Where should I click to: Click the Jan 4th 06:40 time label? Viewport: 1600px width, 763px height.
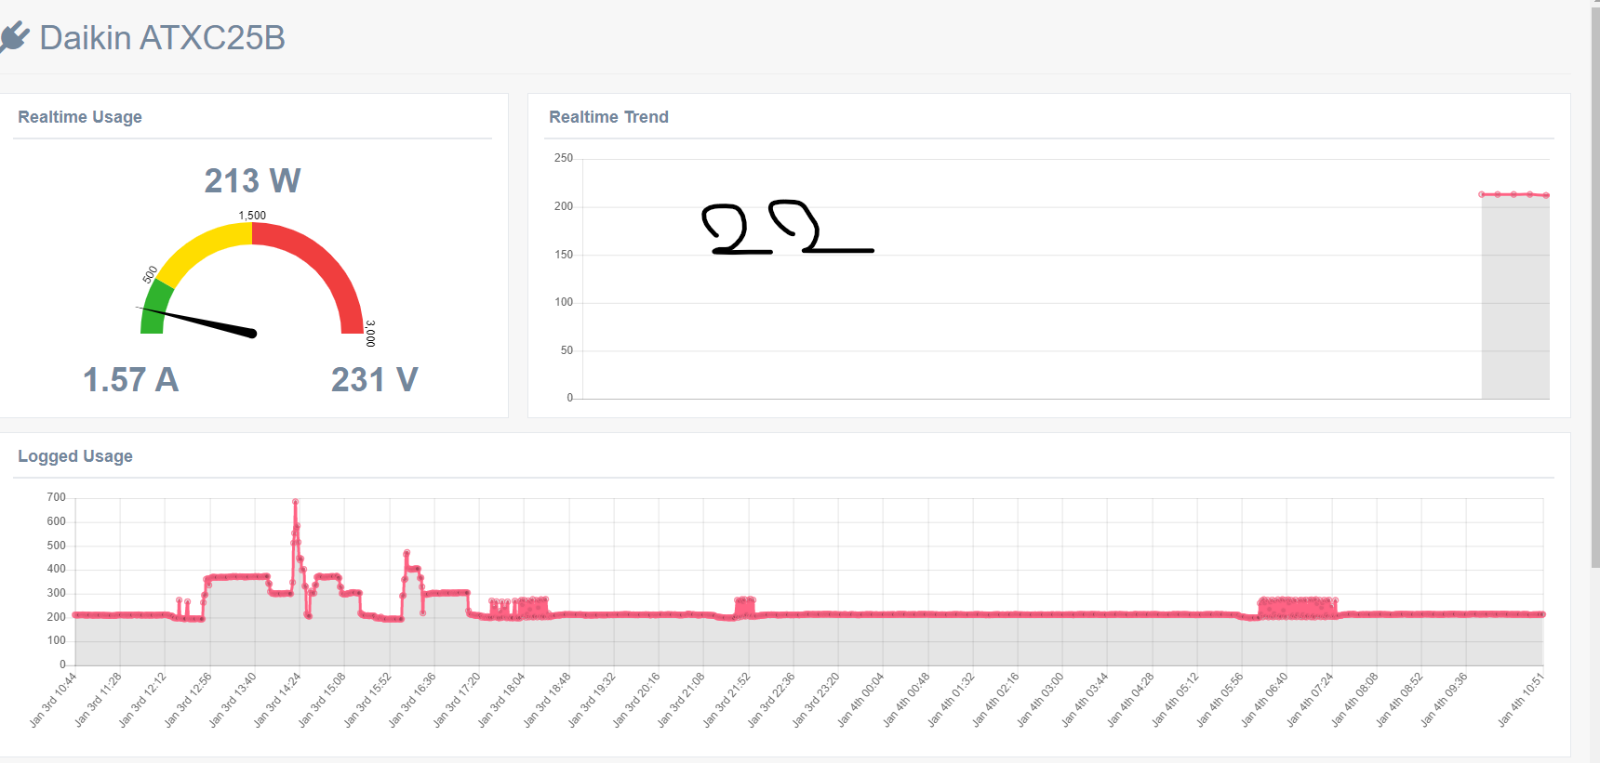tap(1265, 699)
